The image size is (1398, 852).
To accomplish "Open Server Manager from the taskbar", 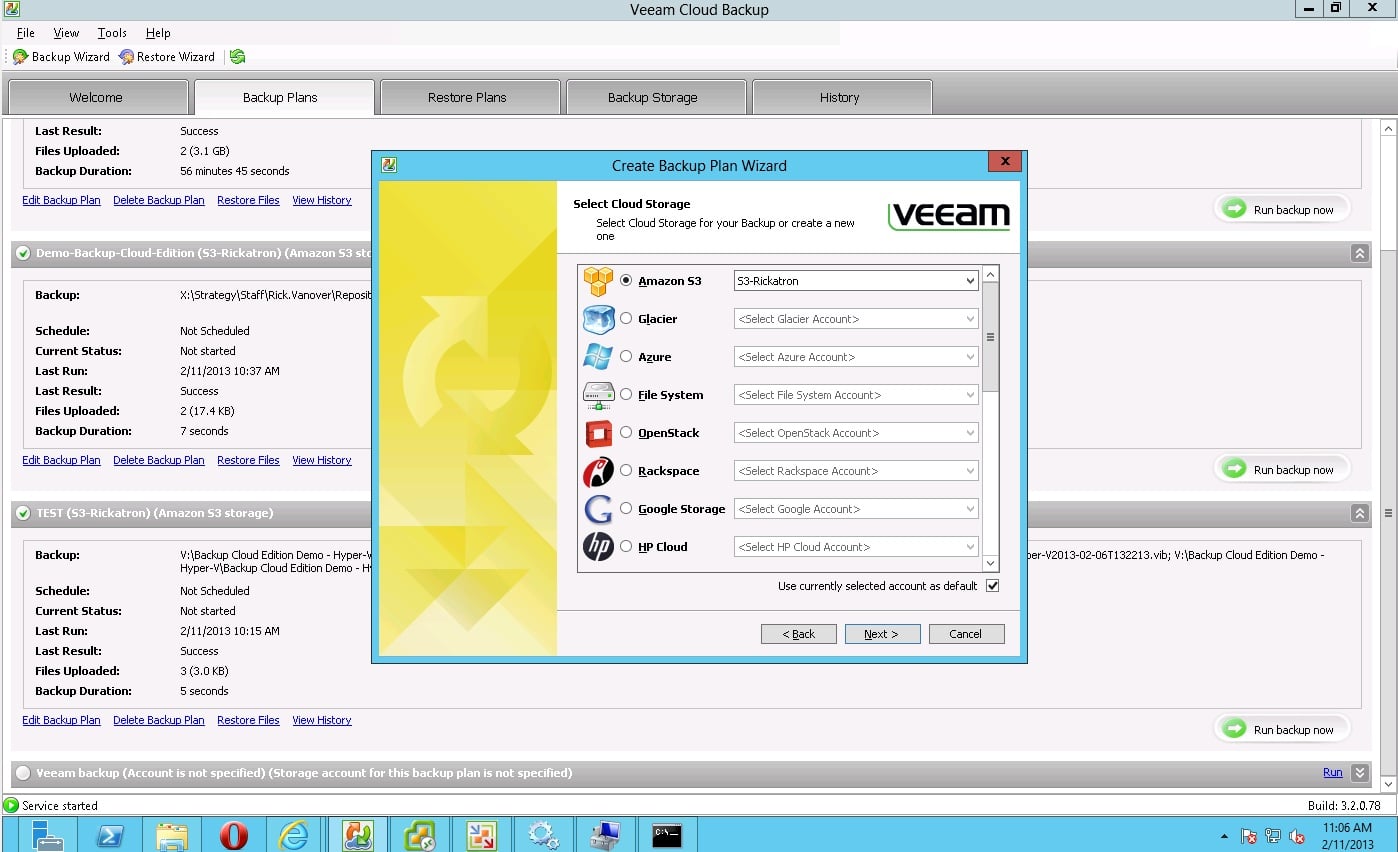I will pyautogui.click(x=48, y=835).
